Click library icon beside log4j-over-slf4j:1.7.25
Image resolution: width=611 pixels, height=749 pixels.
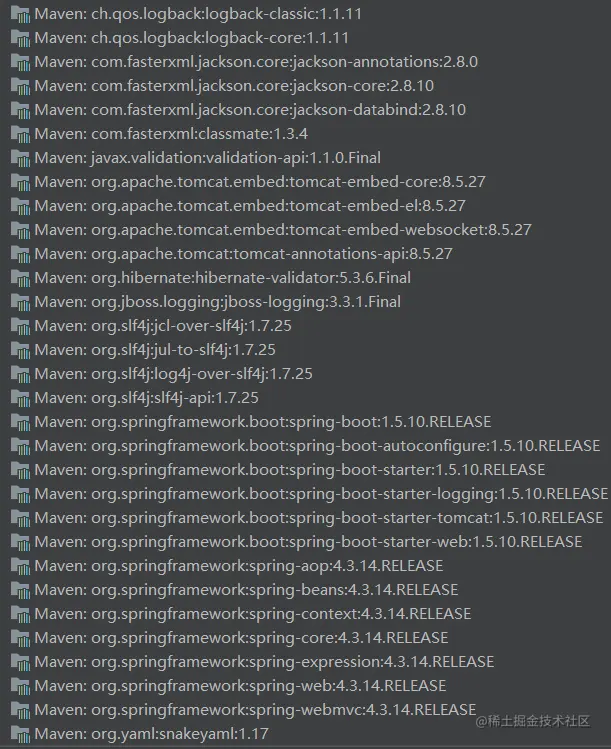point(20,374)
